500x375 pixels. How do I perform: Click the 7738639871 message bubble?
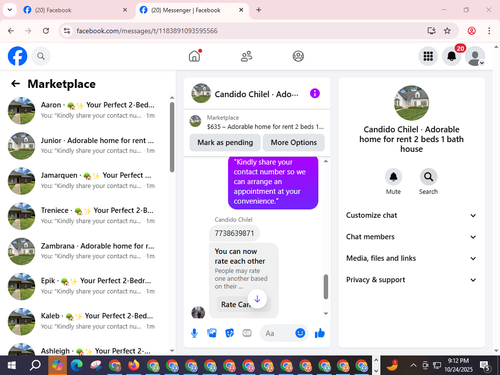pyautogui.click(x=234, y=233)
